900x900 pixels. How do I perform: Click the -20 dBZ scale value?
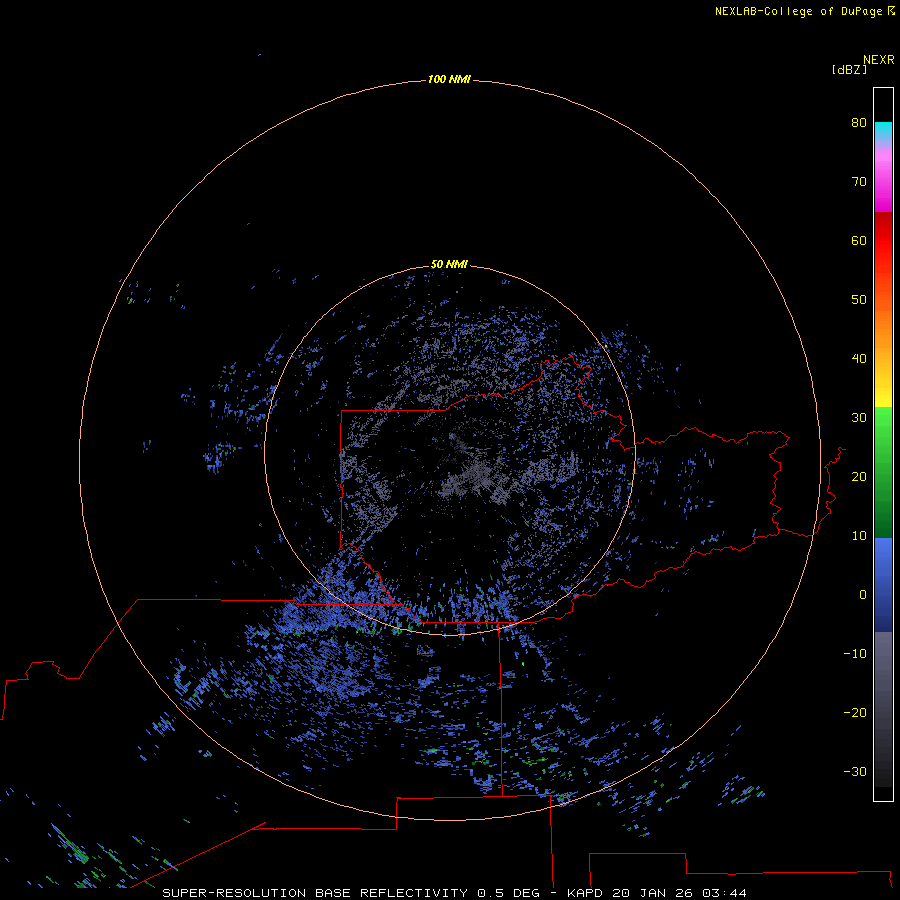click(855, 712)
